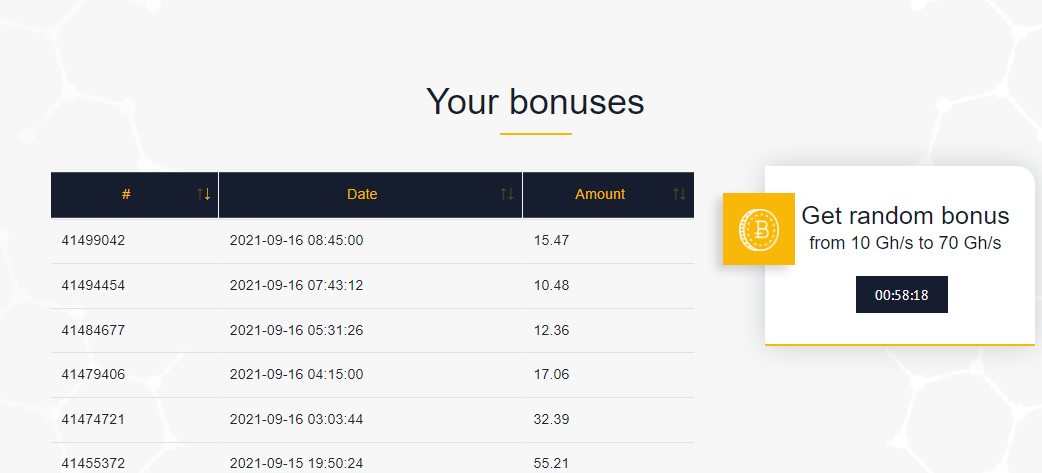Click the Your bonuses title

[535, 102]
